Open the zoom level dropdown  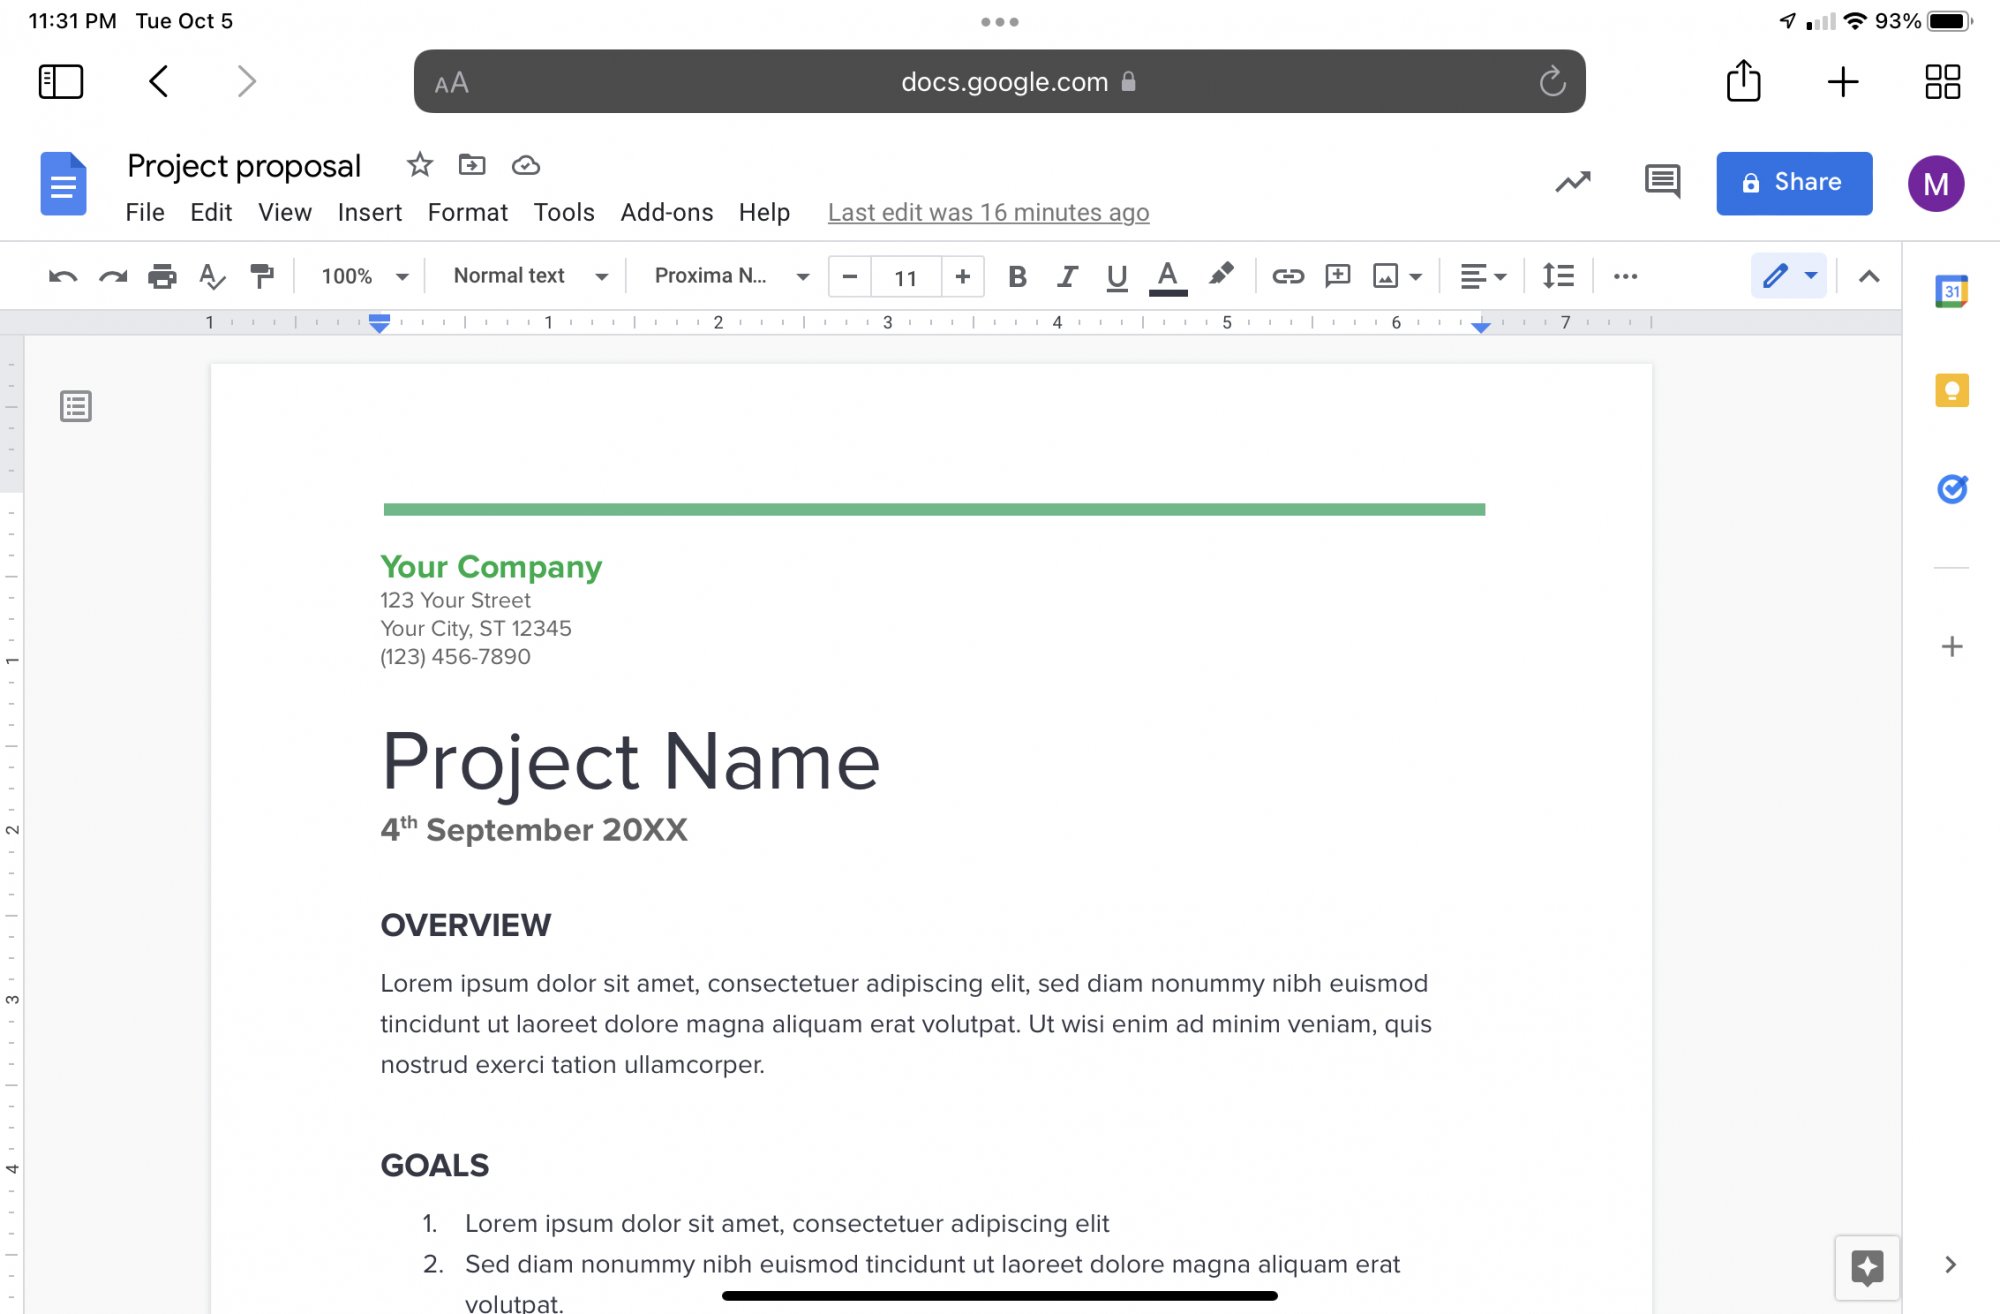point(364,276)
